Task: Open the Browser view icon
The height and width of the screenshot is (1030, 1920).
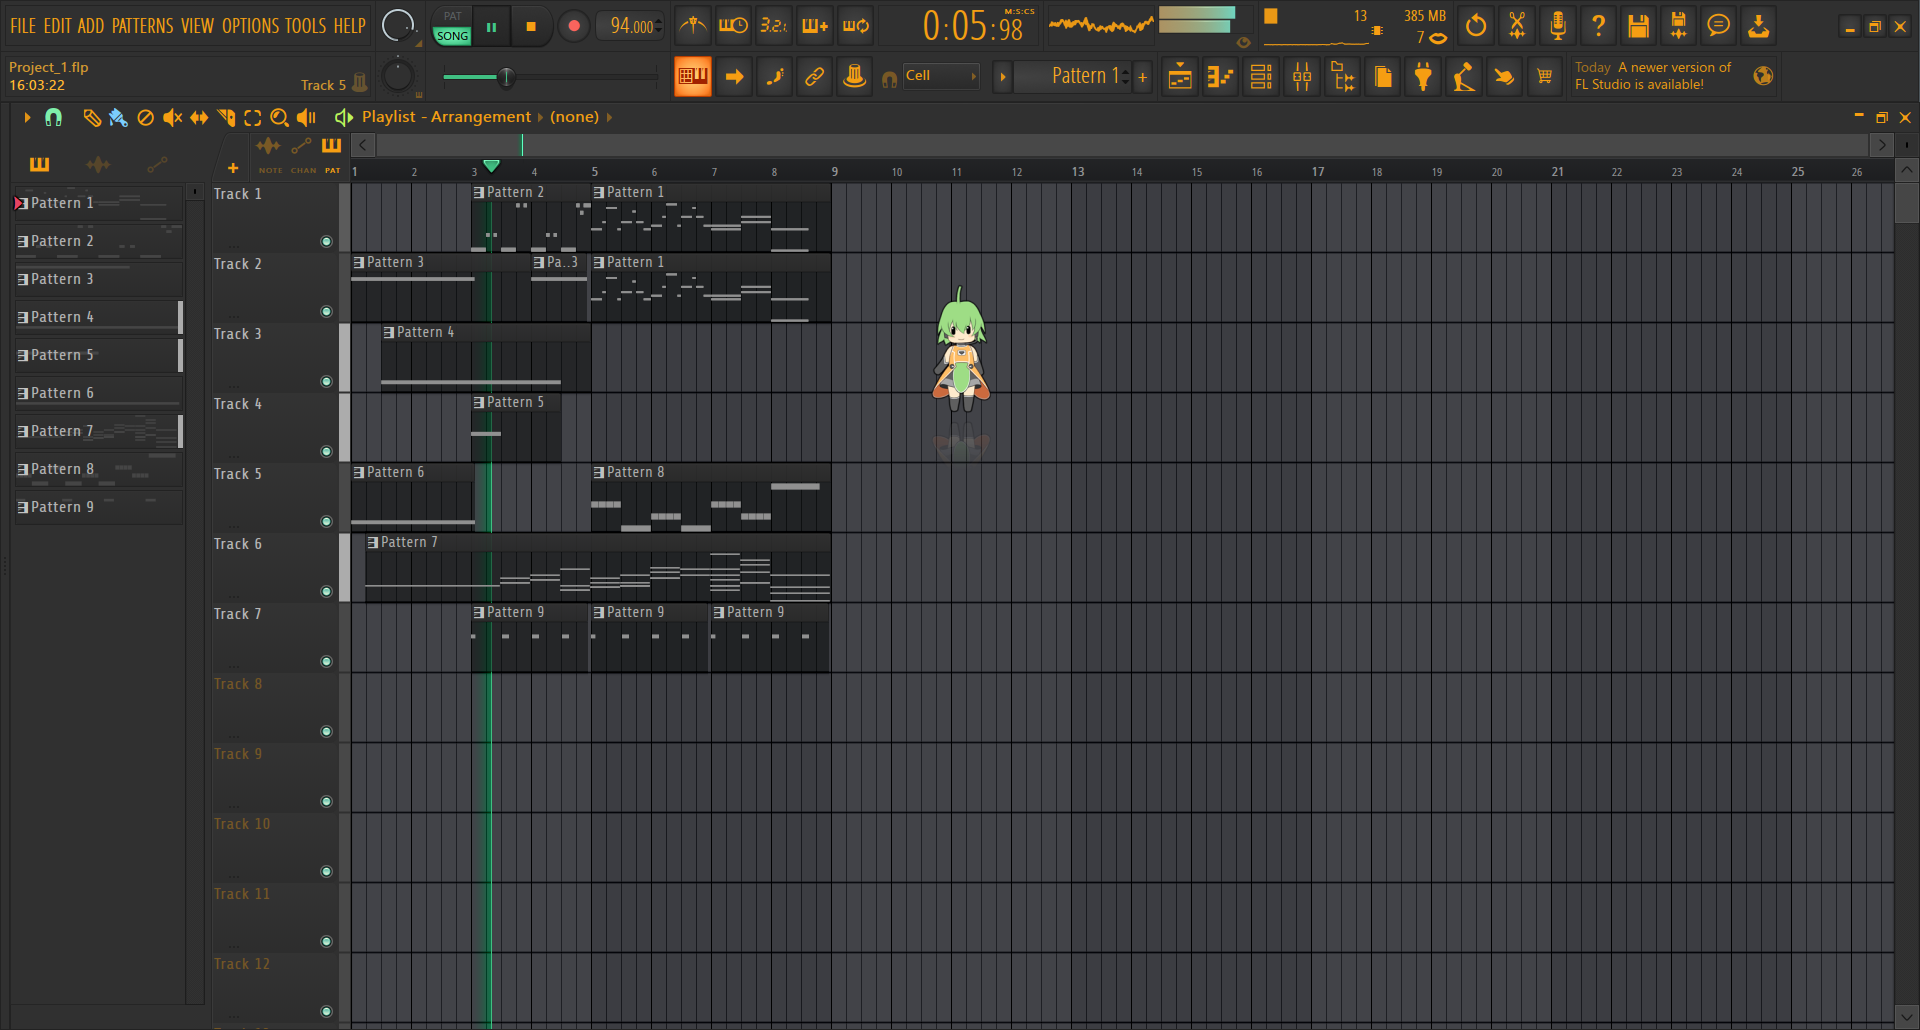Action: tap(1343, 77)
